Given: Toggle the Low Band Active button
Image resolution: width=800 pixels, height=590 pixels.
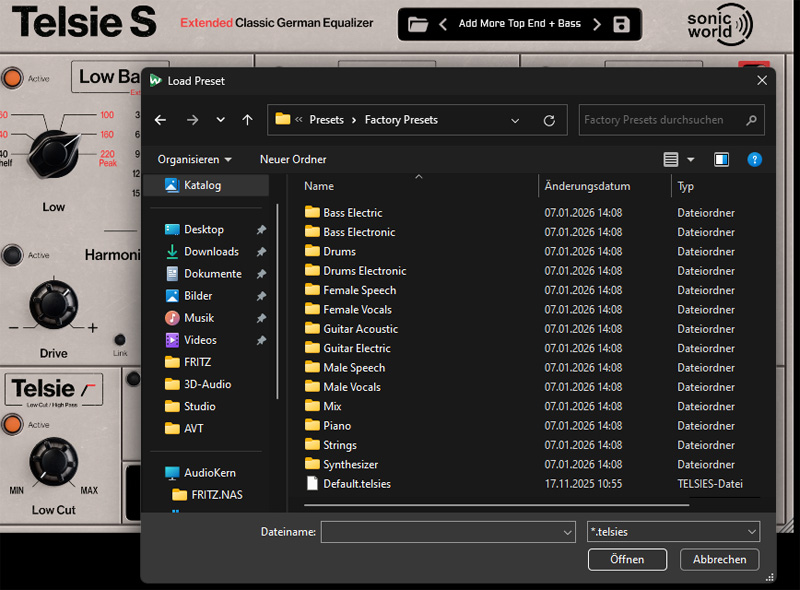Looking at the screenshot, I should tap(13, 77).
